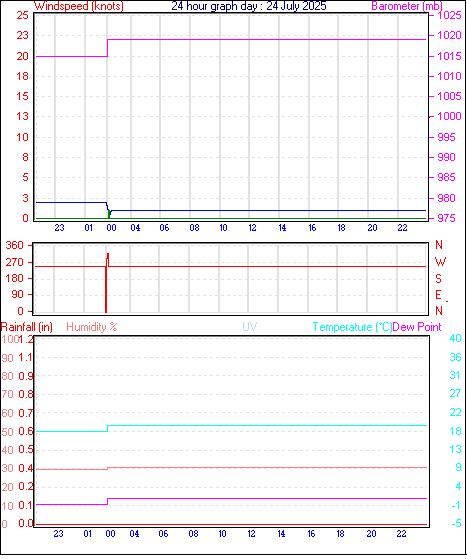The image size is (467, 559).
Task: Click the '24 hour graph day : 24 July 2025' heading
Action: point(249,6)
